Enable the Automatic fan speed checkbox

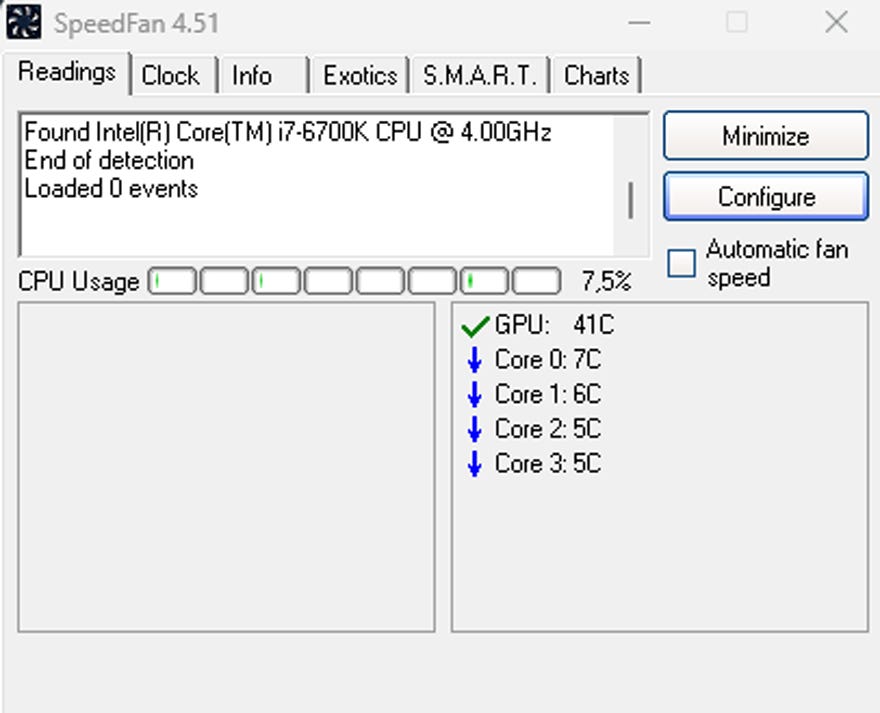tap(682, 263)
